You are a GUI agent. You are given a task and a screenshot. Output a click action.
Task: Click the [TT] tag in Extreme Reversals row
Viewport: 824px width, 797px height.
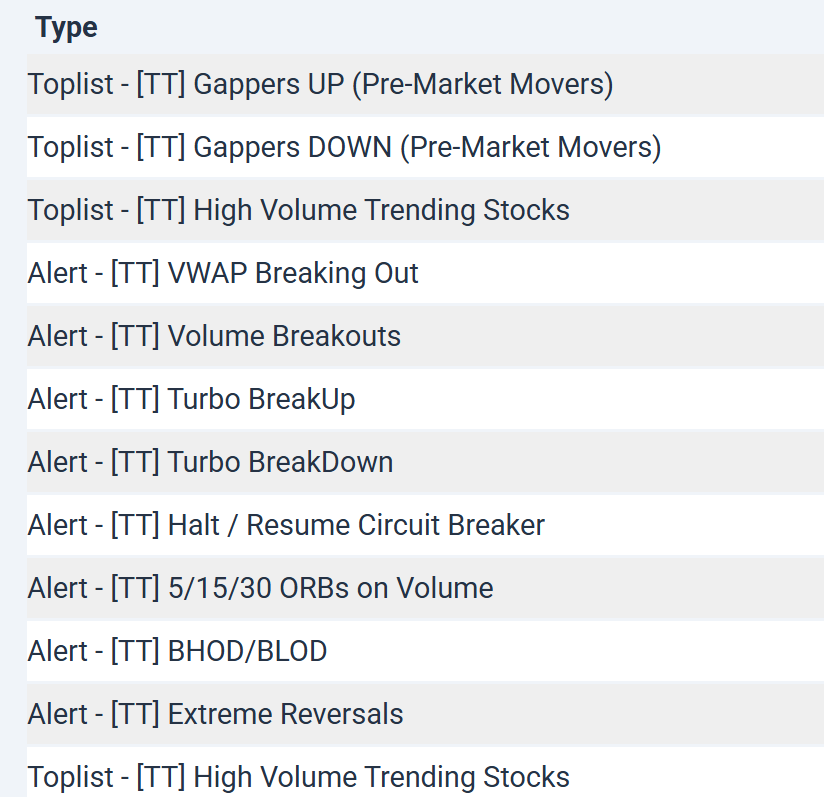[135, 714]
